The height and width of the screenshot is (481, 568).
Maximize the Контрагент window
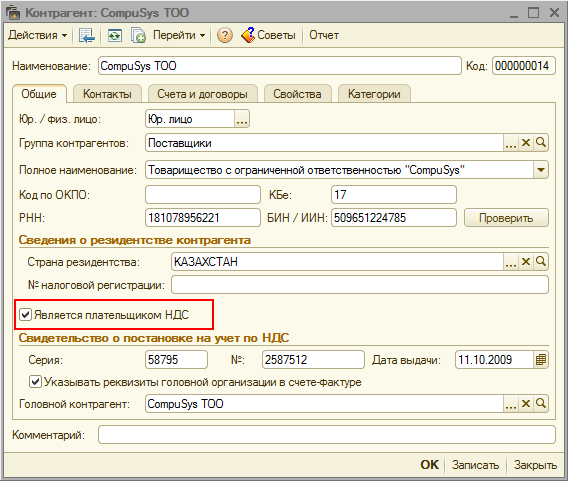click(x=534, y=13)
